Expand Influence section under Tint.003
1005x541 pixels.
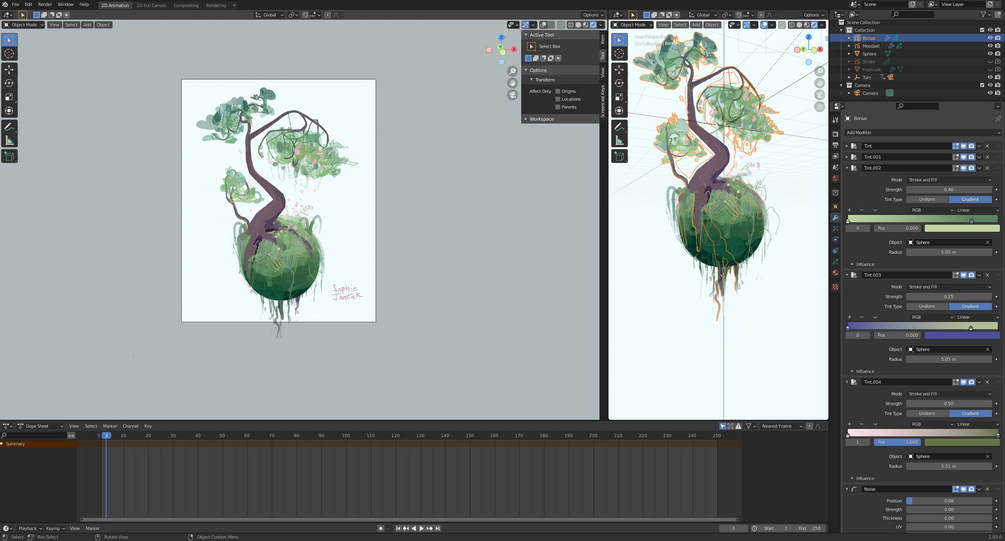click(x=865, y=371)
